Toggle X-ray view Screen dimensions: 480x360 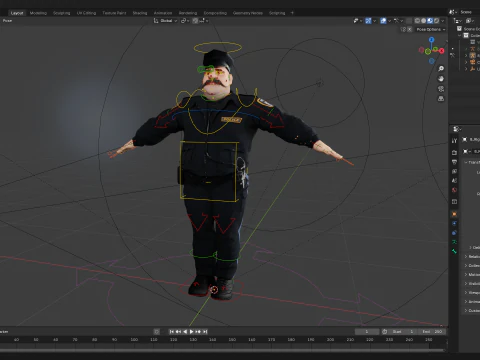pos(409,21)
